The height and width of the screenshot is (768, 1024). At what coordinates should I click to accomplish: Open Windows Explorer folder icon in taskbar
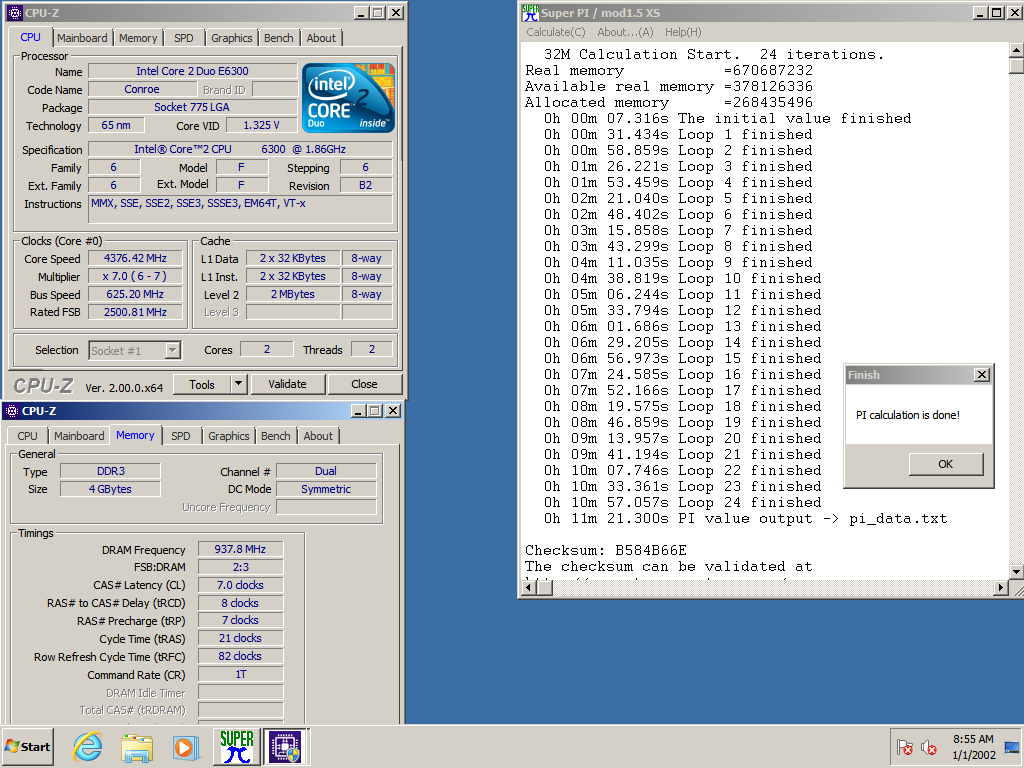137,746
